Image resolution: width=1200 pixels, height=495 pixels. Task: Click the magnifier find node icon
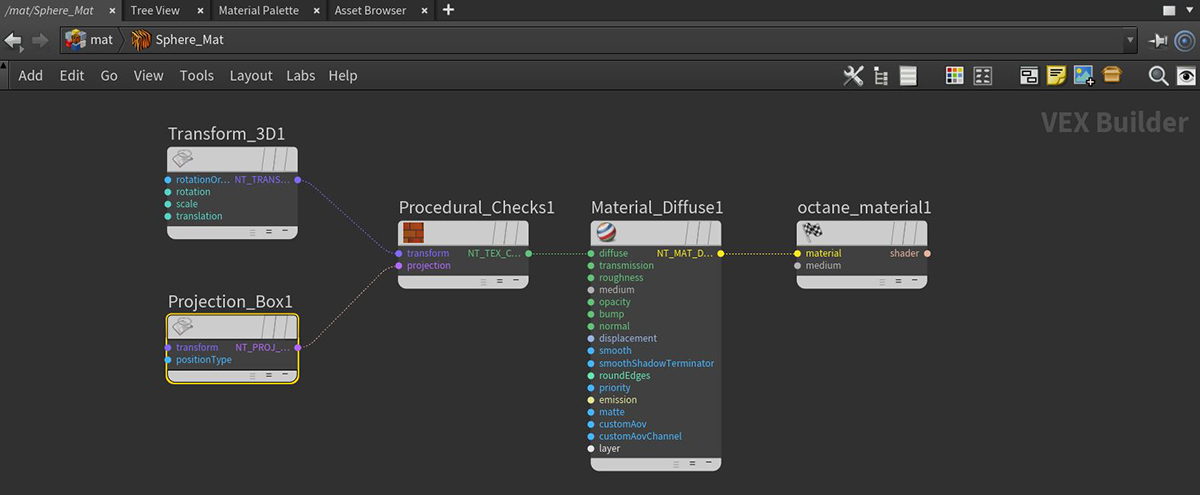1158,76
